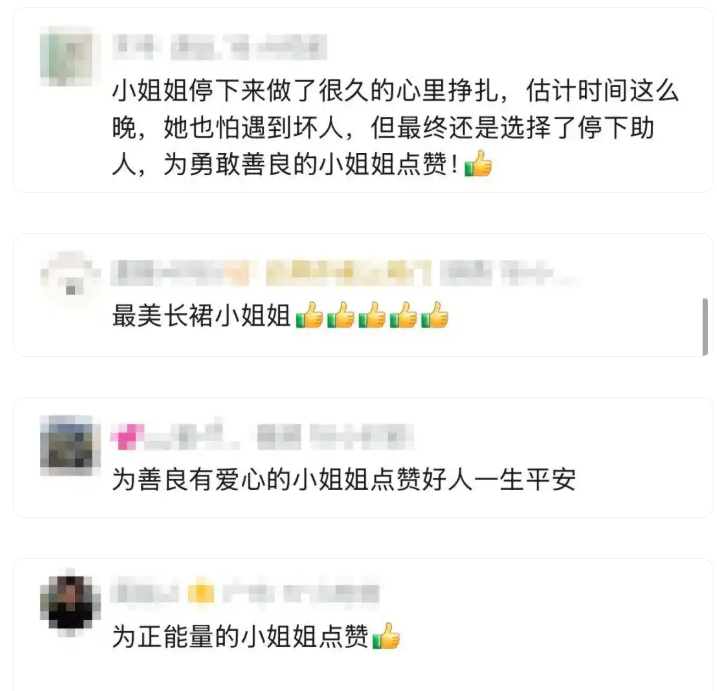Viewport: 717px width, 691px height.
Task: Click the vertical scrollbar thumb on right
Action: pos(705,327)
